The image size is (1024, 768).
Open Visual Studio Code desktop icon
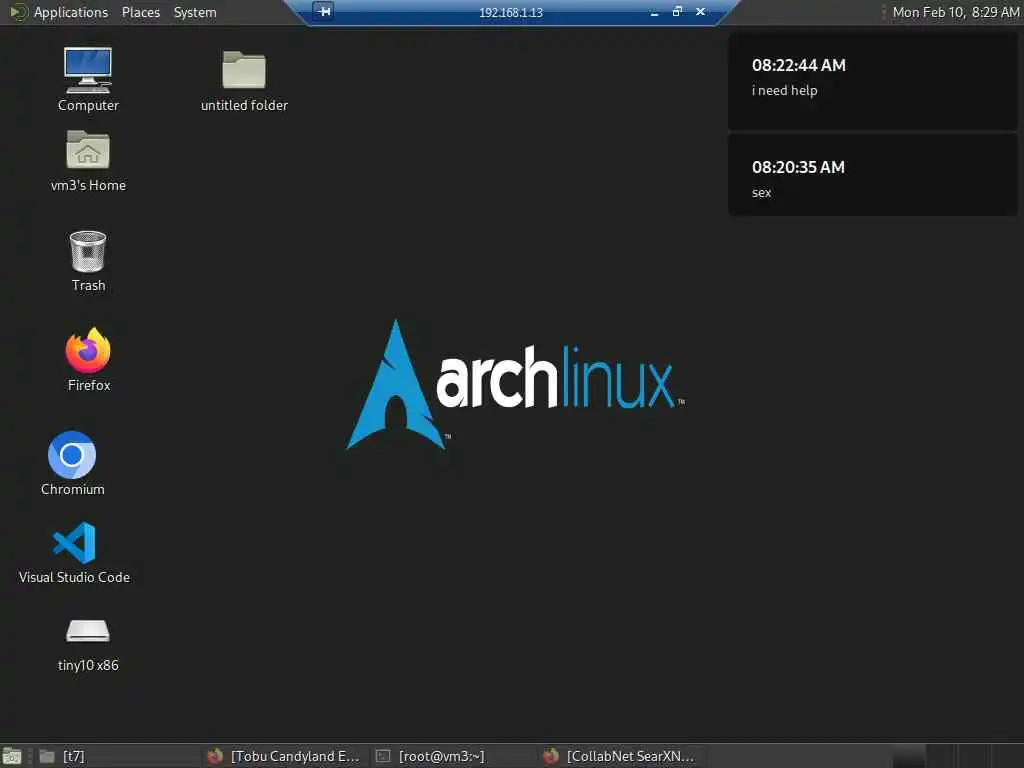[x=74, y=552]
